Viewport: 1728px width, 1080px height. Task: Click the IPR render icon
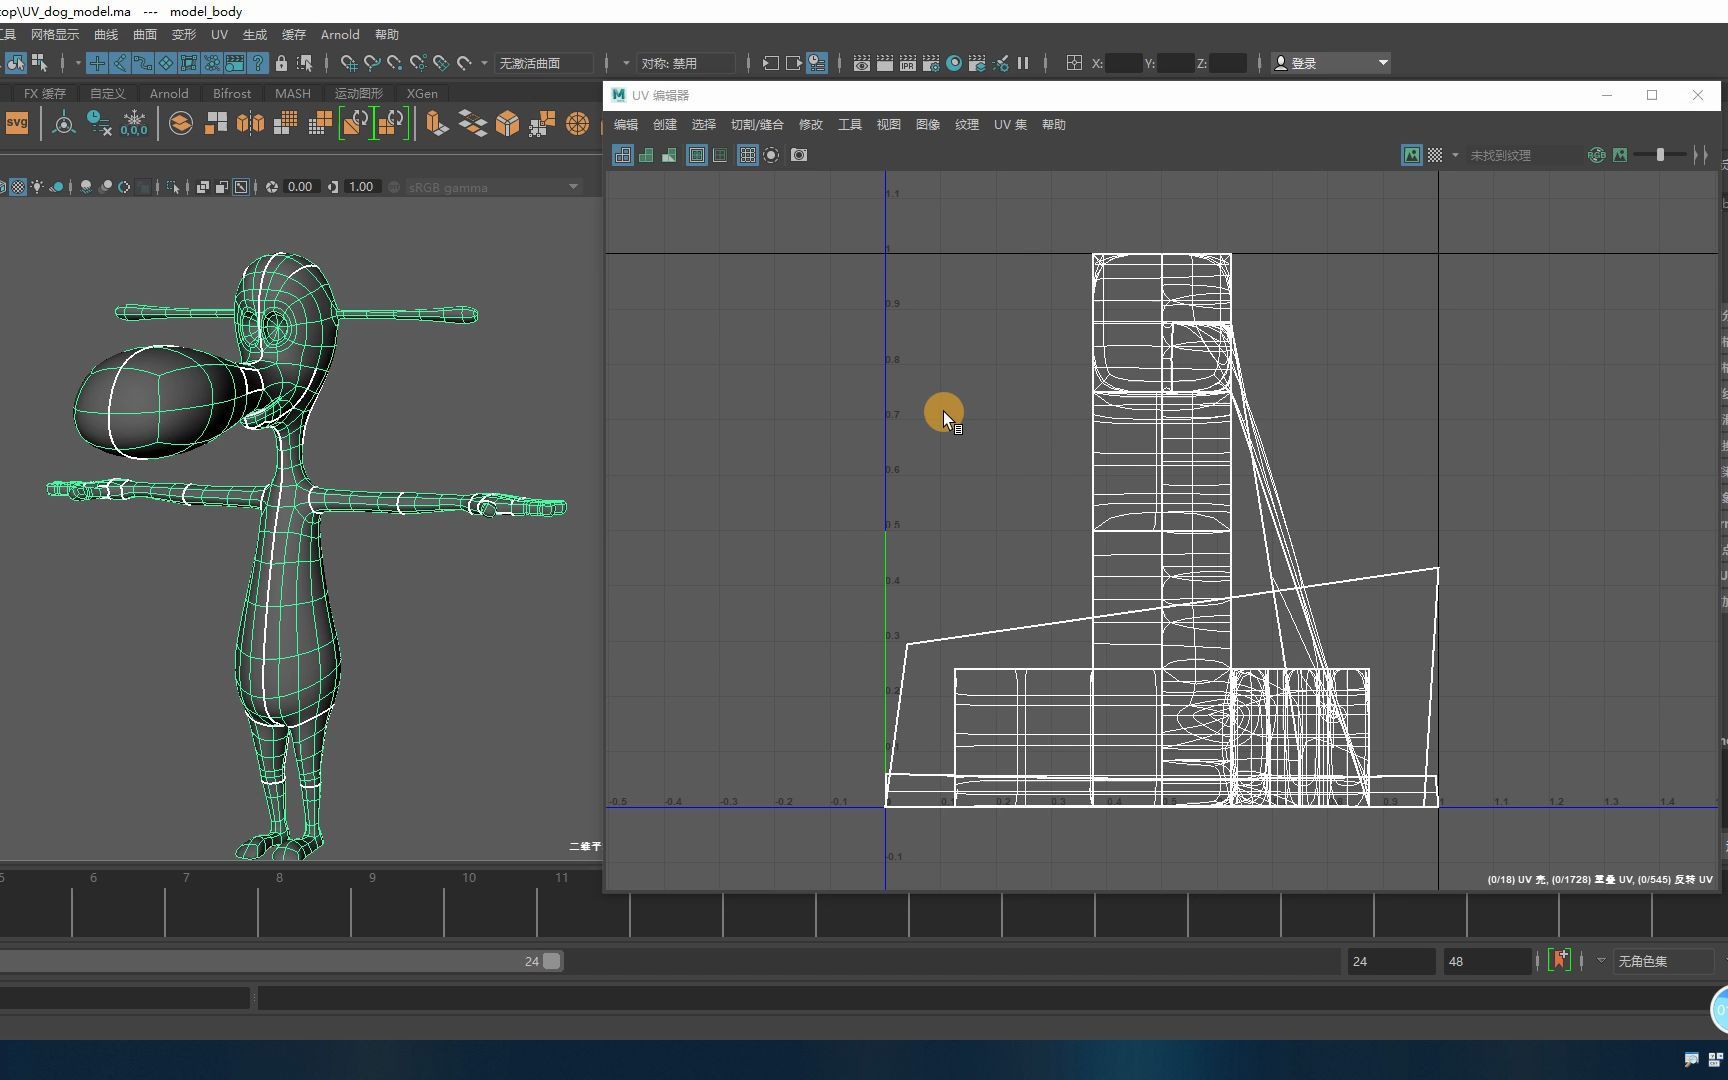908,63
